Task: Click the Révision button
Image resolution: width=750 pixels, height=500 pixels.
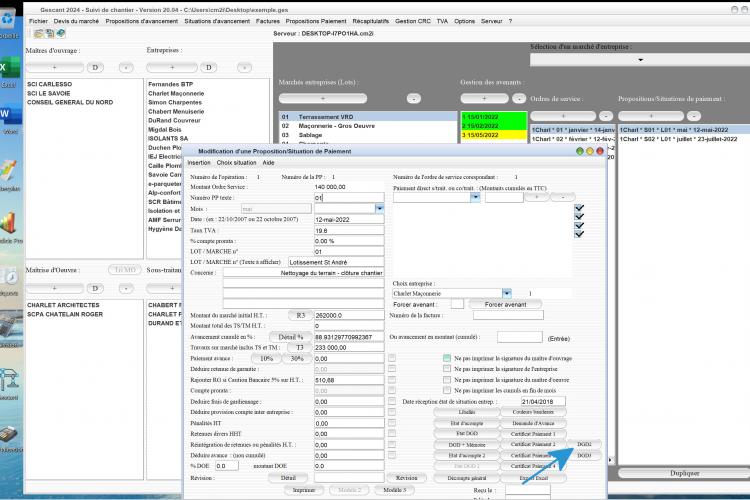Action: point(407,478)
